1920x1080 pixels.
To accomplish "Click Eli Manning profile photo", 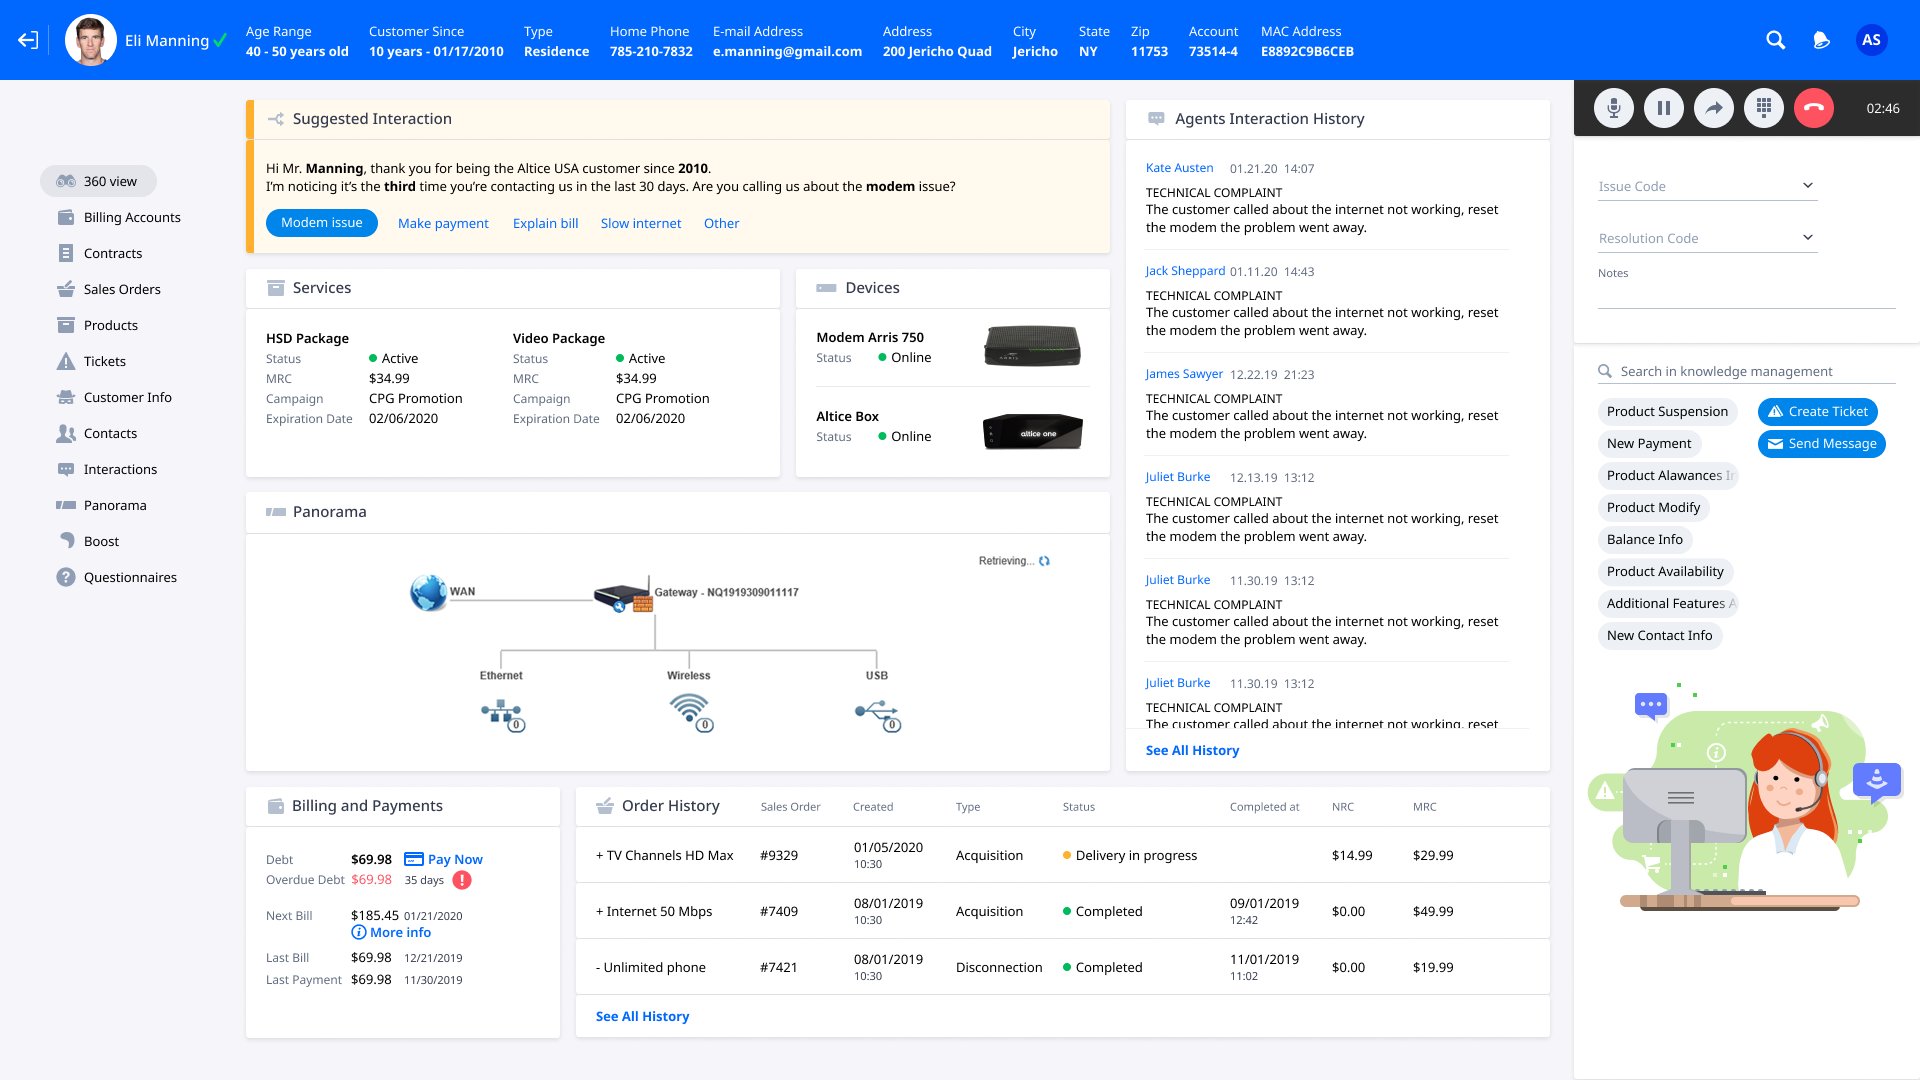I will (x=91, y=40).
